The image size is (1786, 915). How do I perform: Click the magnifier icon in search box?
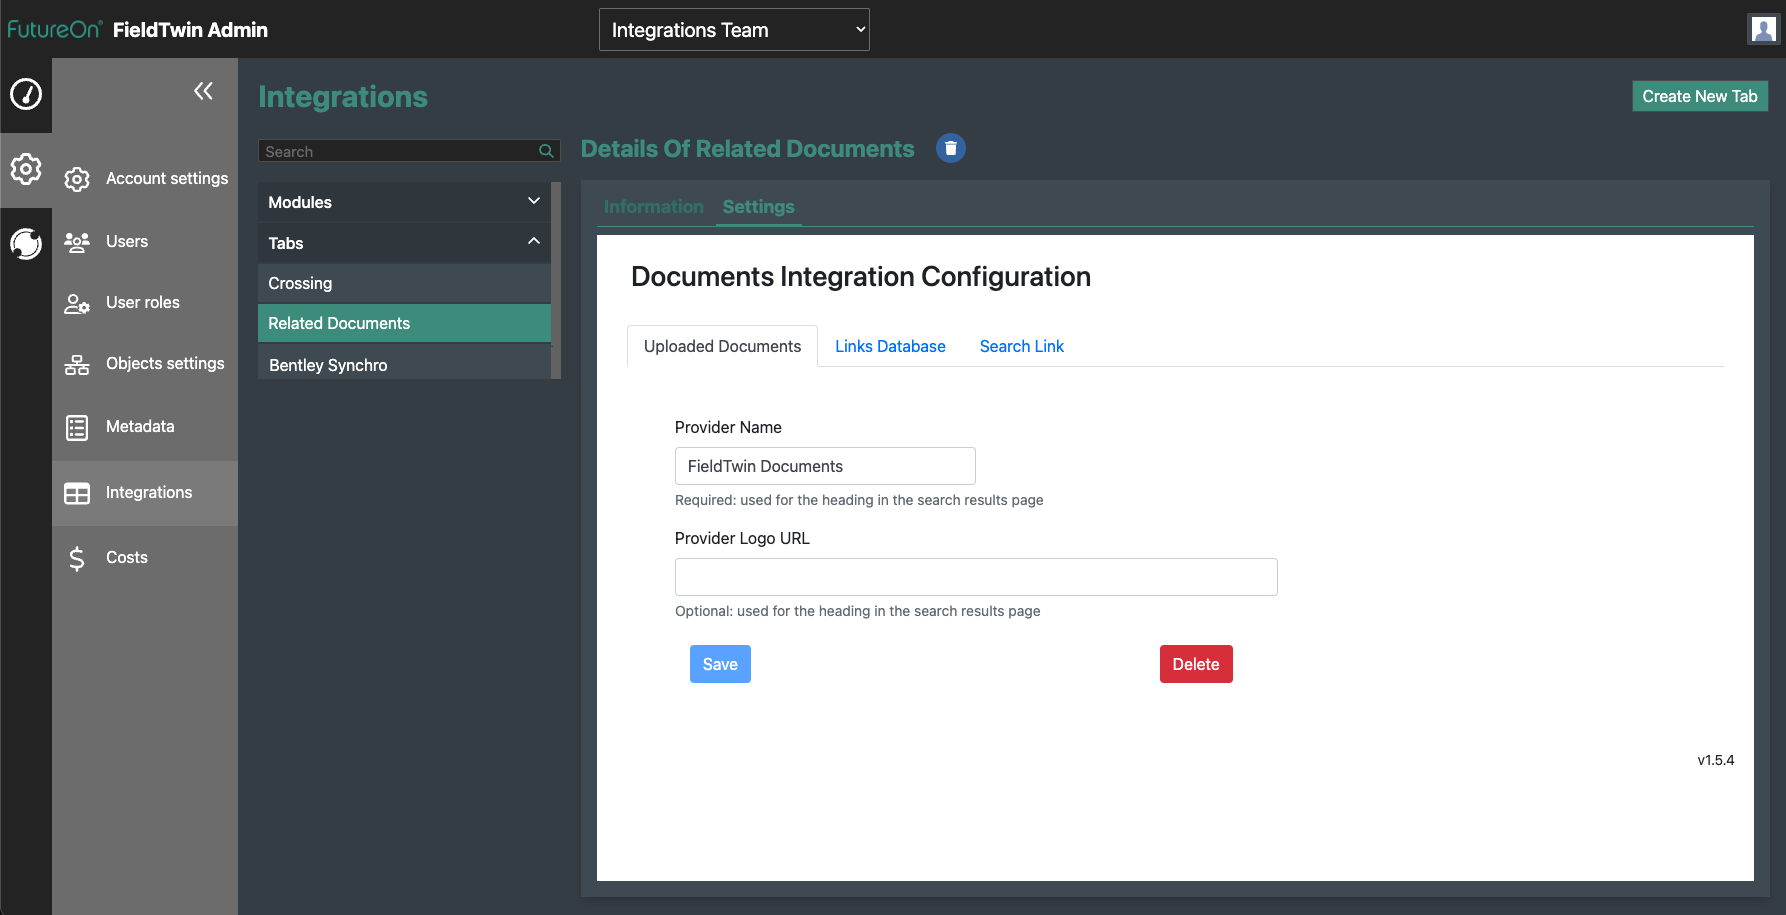point(546,151)
